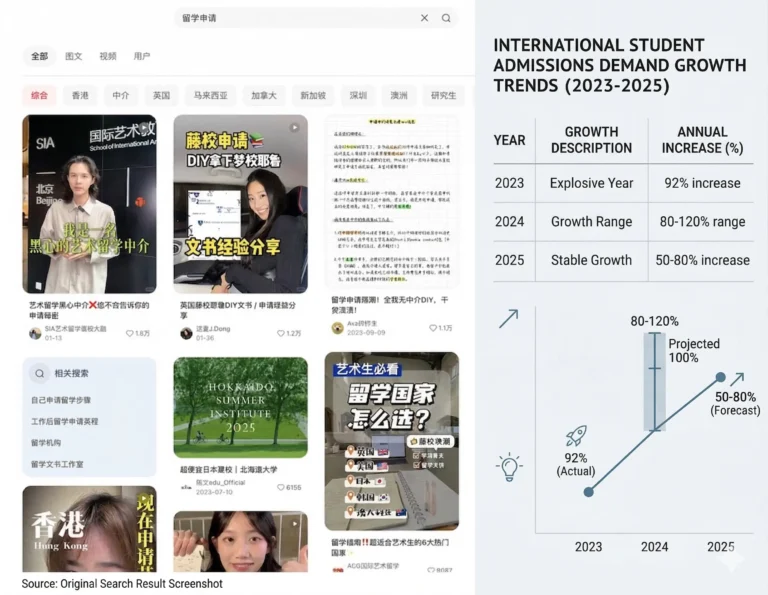This screenshot has height=595, width=768.
Task: Open the highlighted text notes post thumbnail
Action: [392, 202]
